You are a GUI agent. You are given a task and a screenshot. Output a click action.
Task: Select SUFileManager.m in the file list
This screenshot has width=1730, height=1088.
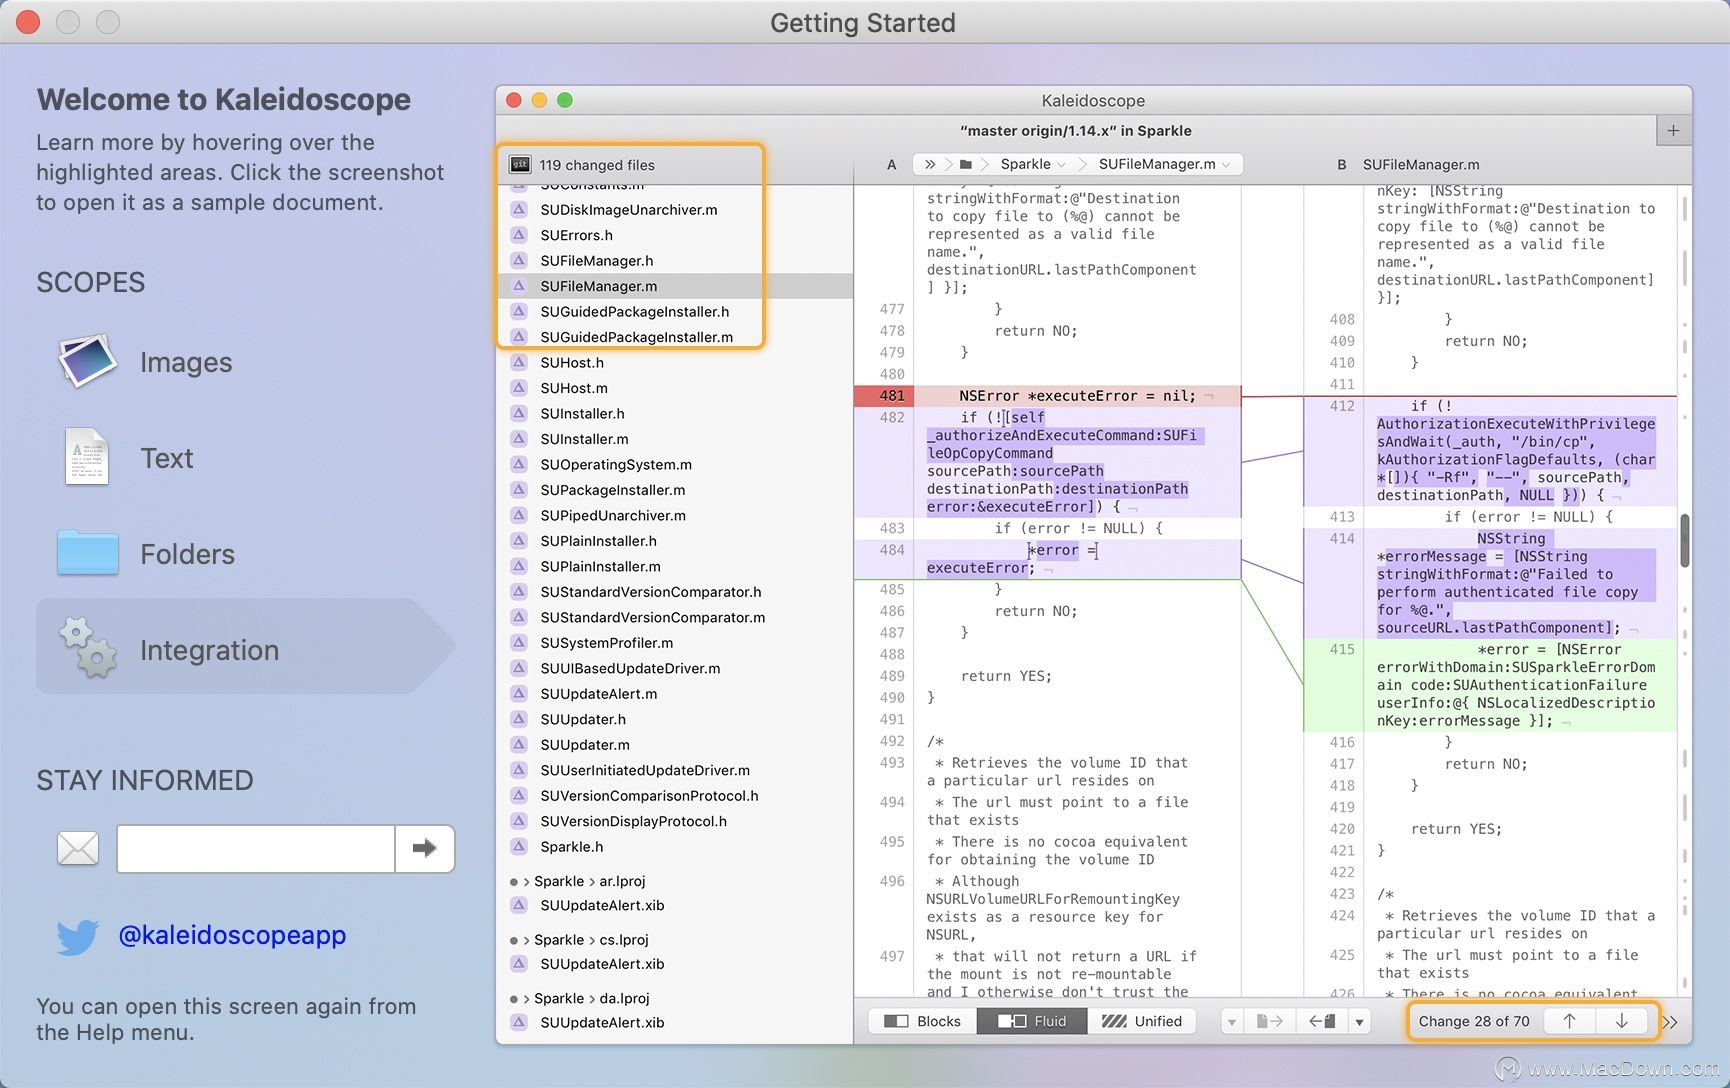click(675, 286)
